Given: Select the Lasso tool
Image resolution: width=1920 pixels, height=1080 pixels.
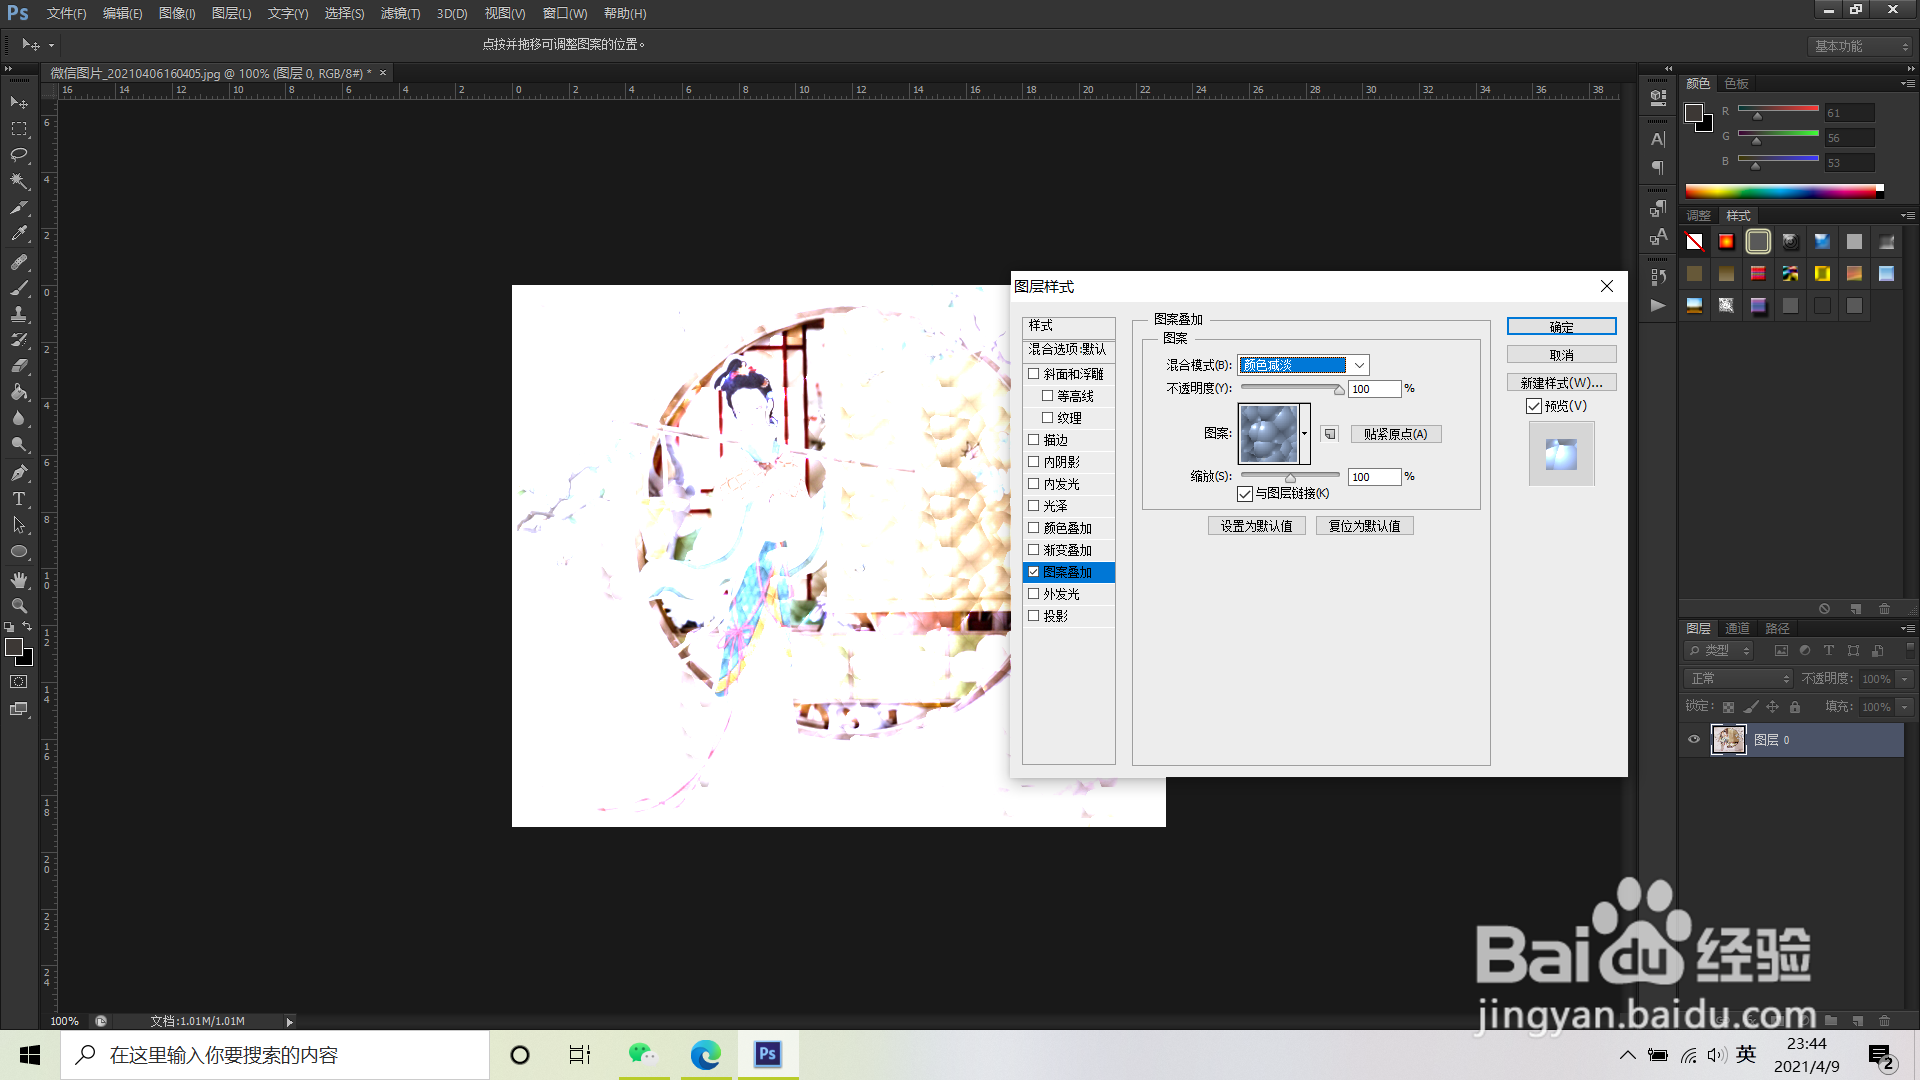Looking at the screenshot, I should pyautogui.click(x=19, y=155).
